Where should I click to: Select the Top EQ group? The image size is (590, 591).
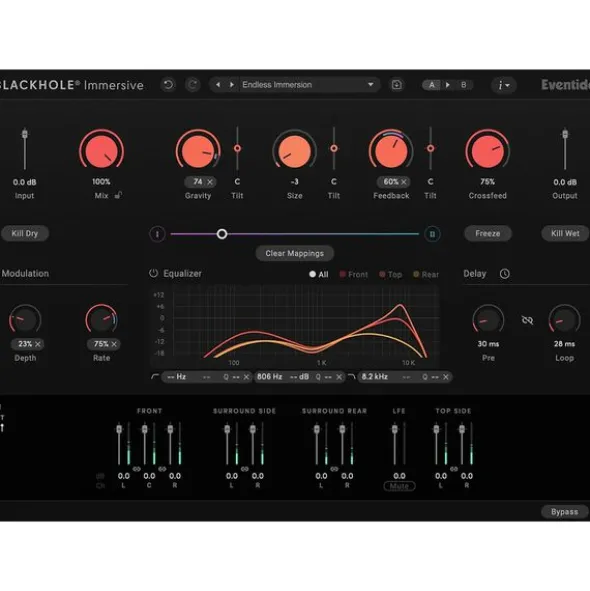tap(391, 274)
